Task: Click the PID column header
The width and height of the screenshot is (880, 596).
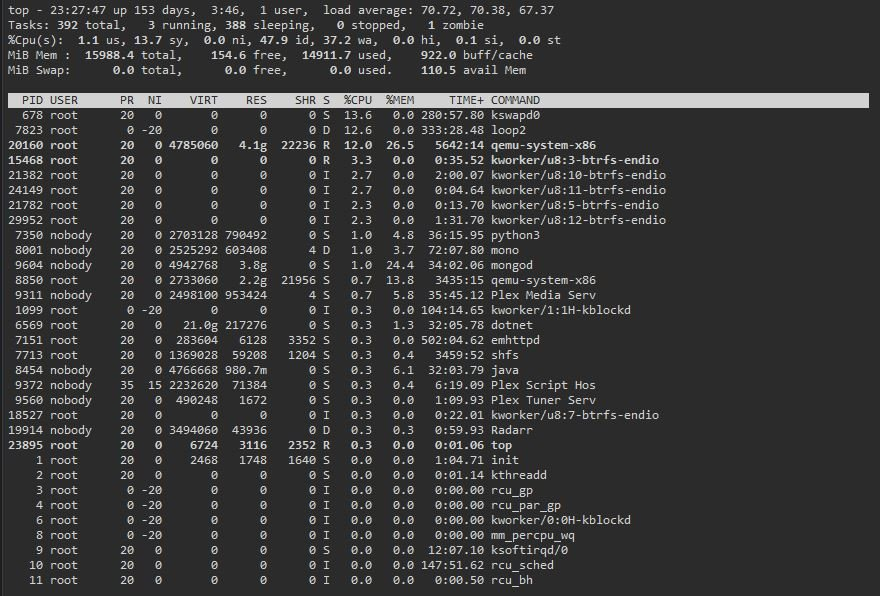Action: point(33,100)
